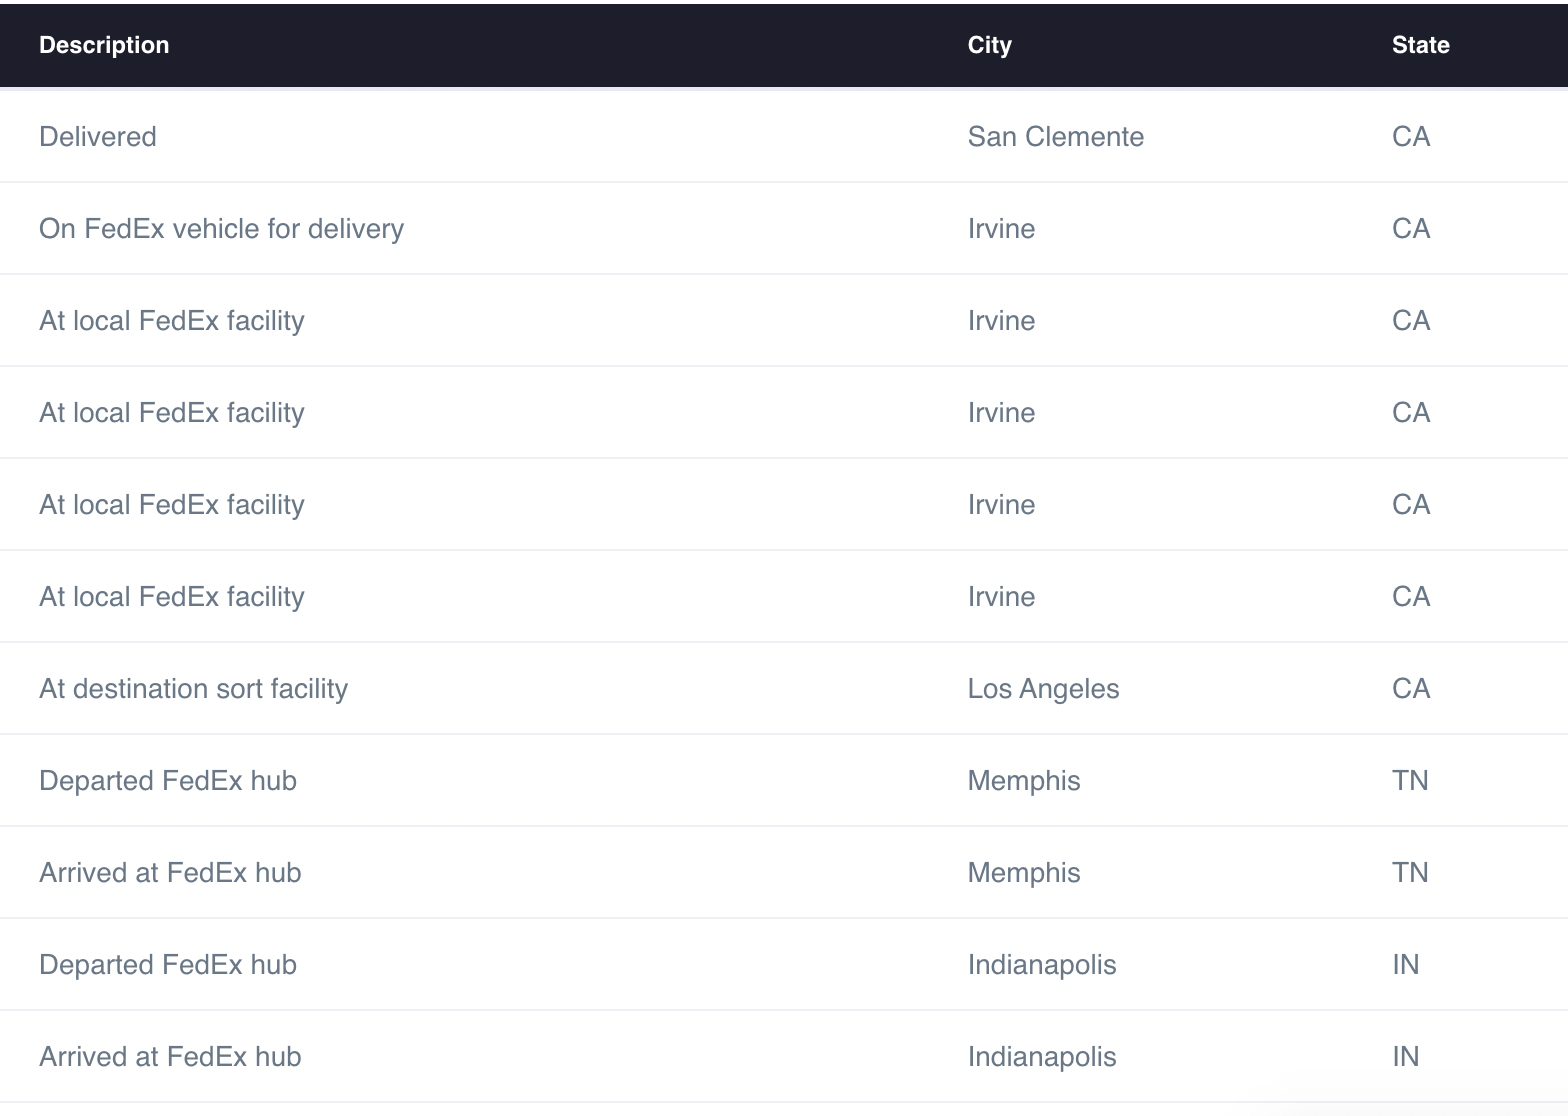1568x1116 pixels.
Task: Select Departed FedEx hub entry for Indianapolis
Action: tap(168, 965)
